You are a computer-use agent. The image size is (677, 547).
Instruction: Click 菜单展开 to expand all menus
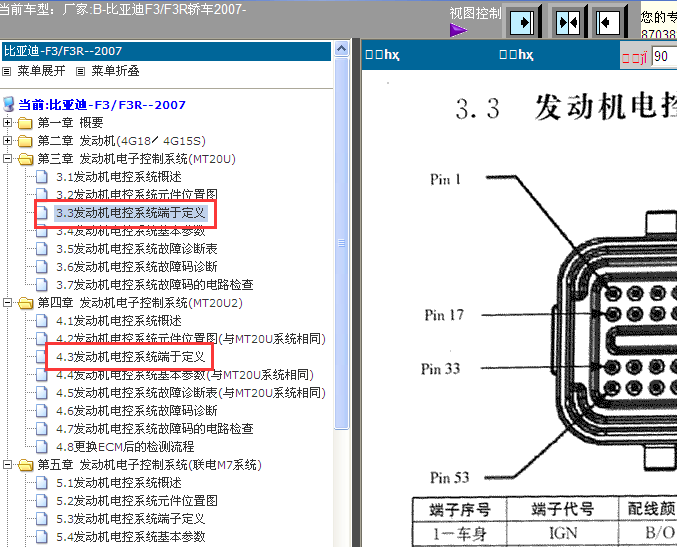(x=41, y=71)
